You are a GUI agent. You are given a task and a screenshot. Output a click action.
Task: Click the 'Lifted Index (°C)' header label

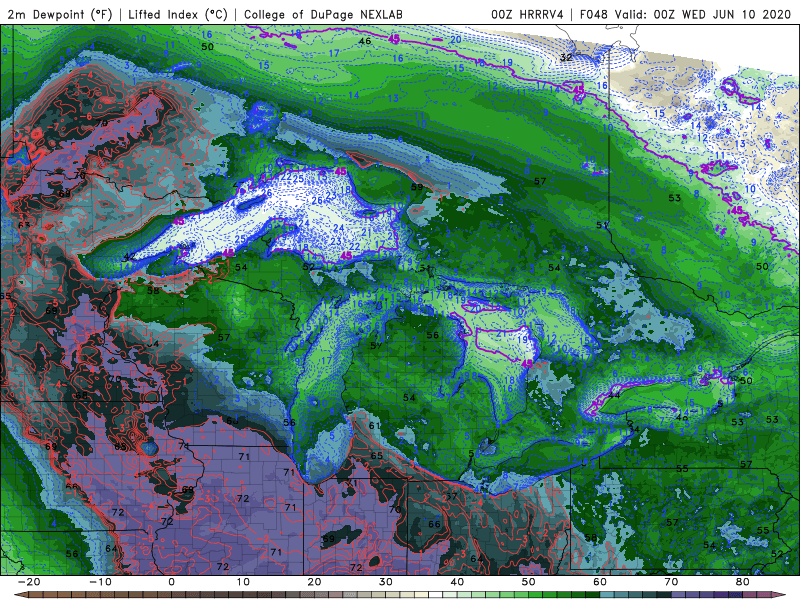(178, 14)
